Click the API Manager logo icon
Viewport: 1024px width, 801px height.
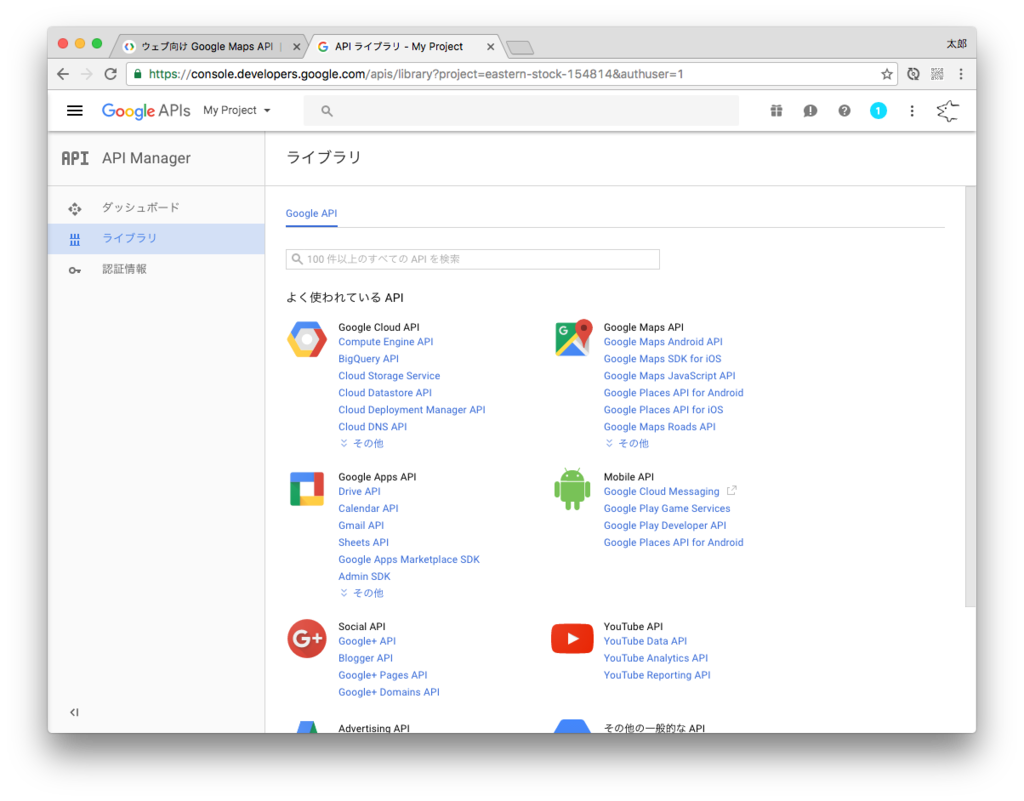click(x=75, y=158)
